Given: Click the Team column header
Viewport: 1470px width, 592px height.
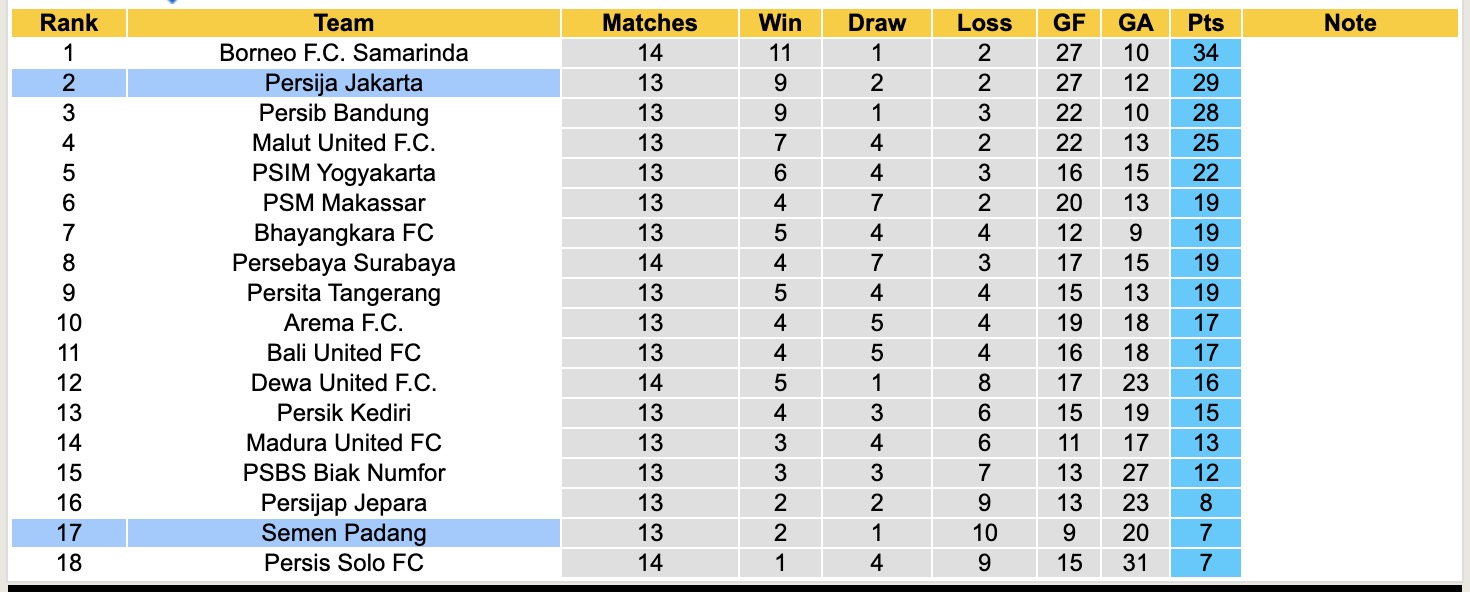Looking at the screenshot, I should tap(343, 23).
